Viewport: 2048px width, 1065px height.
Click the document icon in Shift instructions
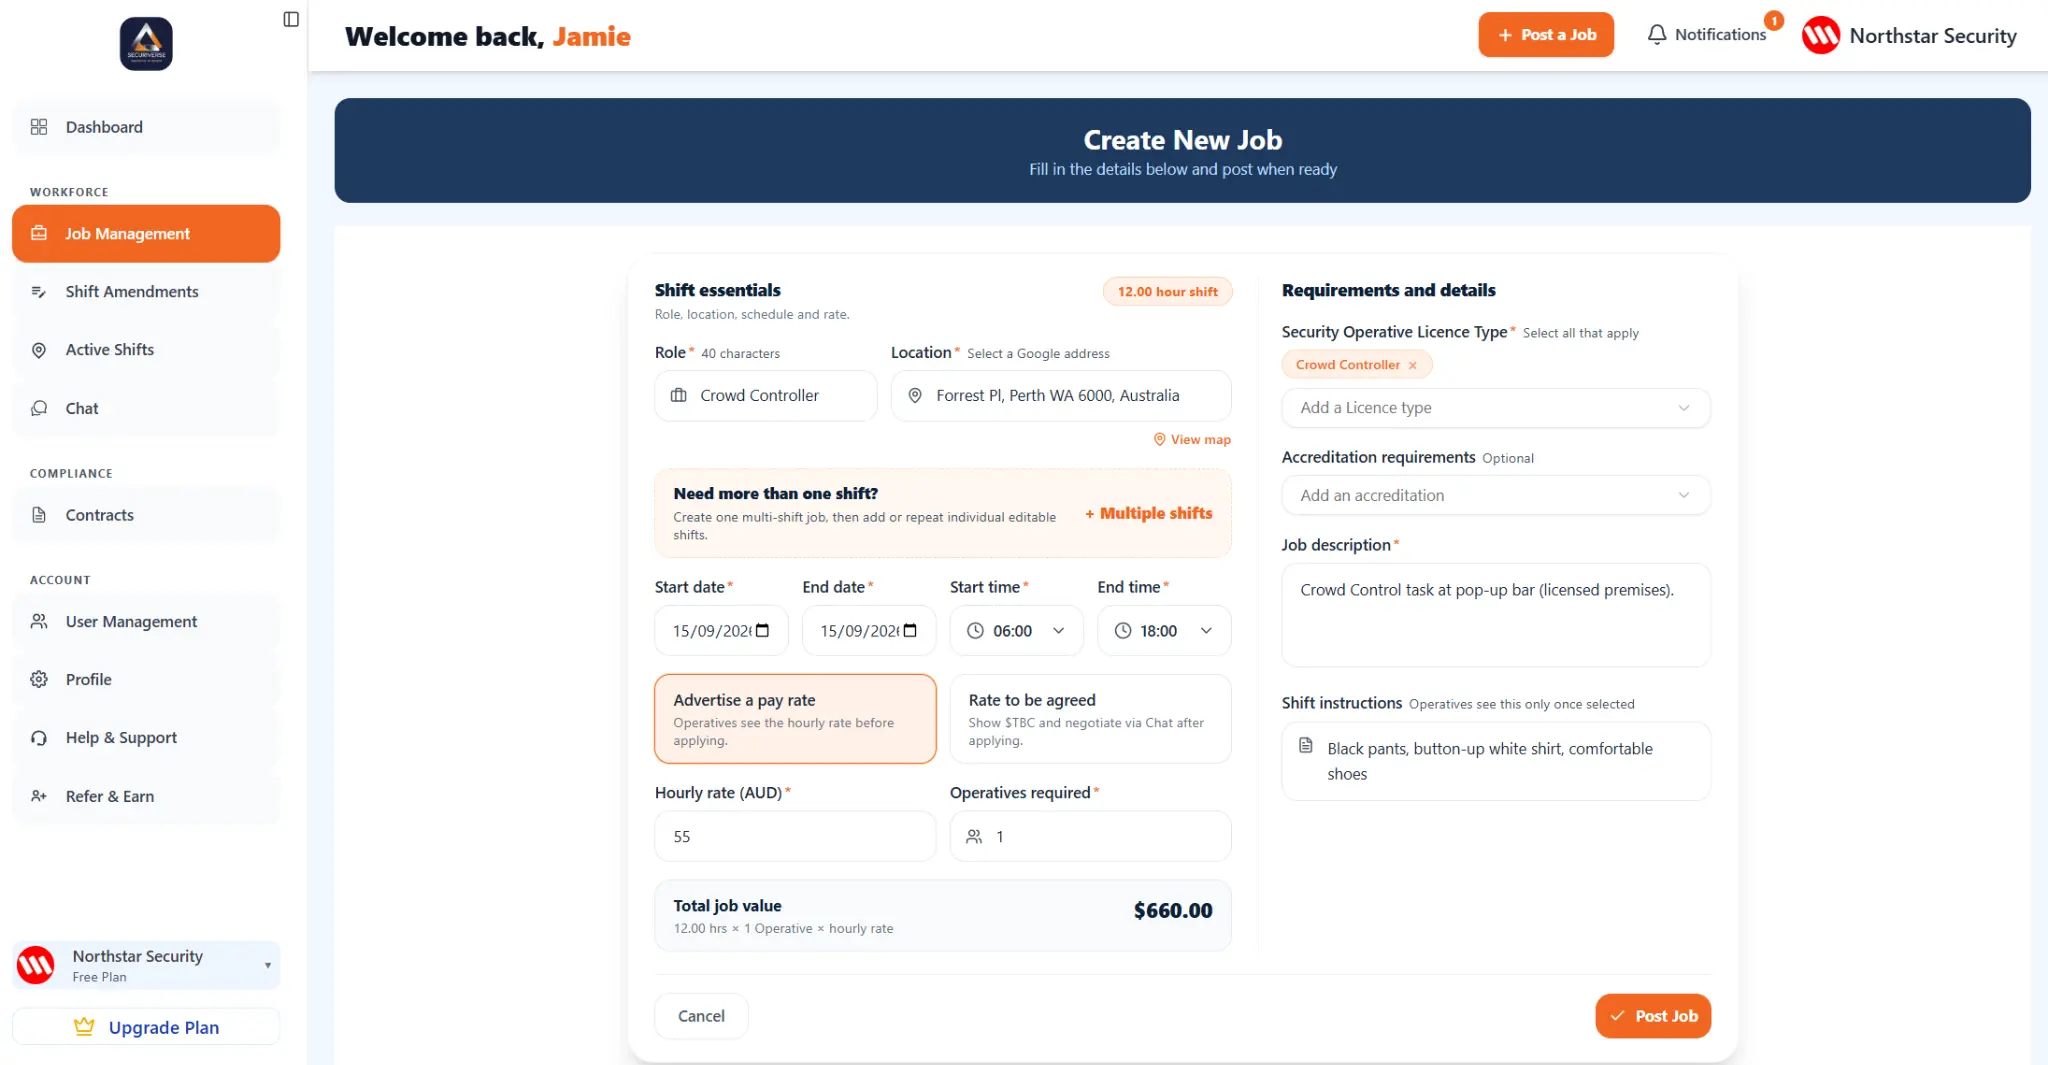(x=1305, y=746)
